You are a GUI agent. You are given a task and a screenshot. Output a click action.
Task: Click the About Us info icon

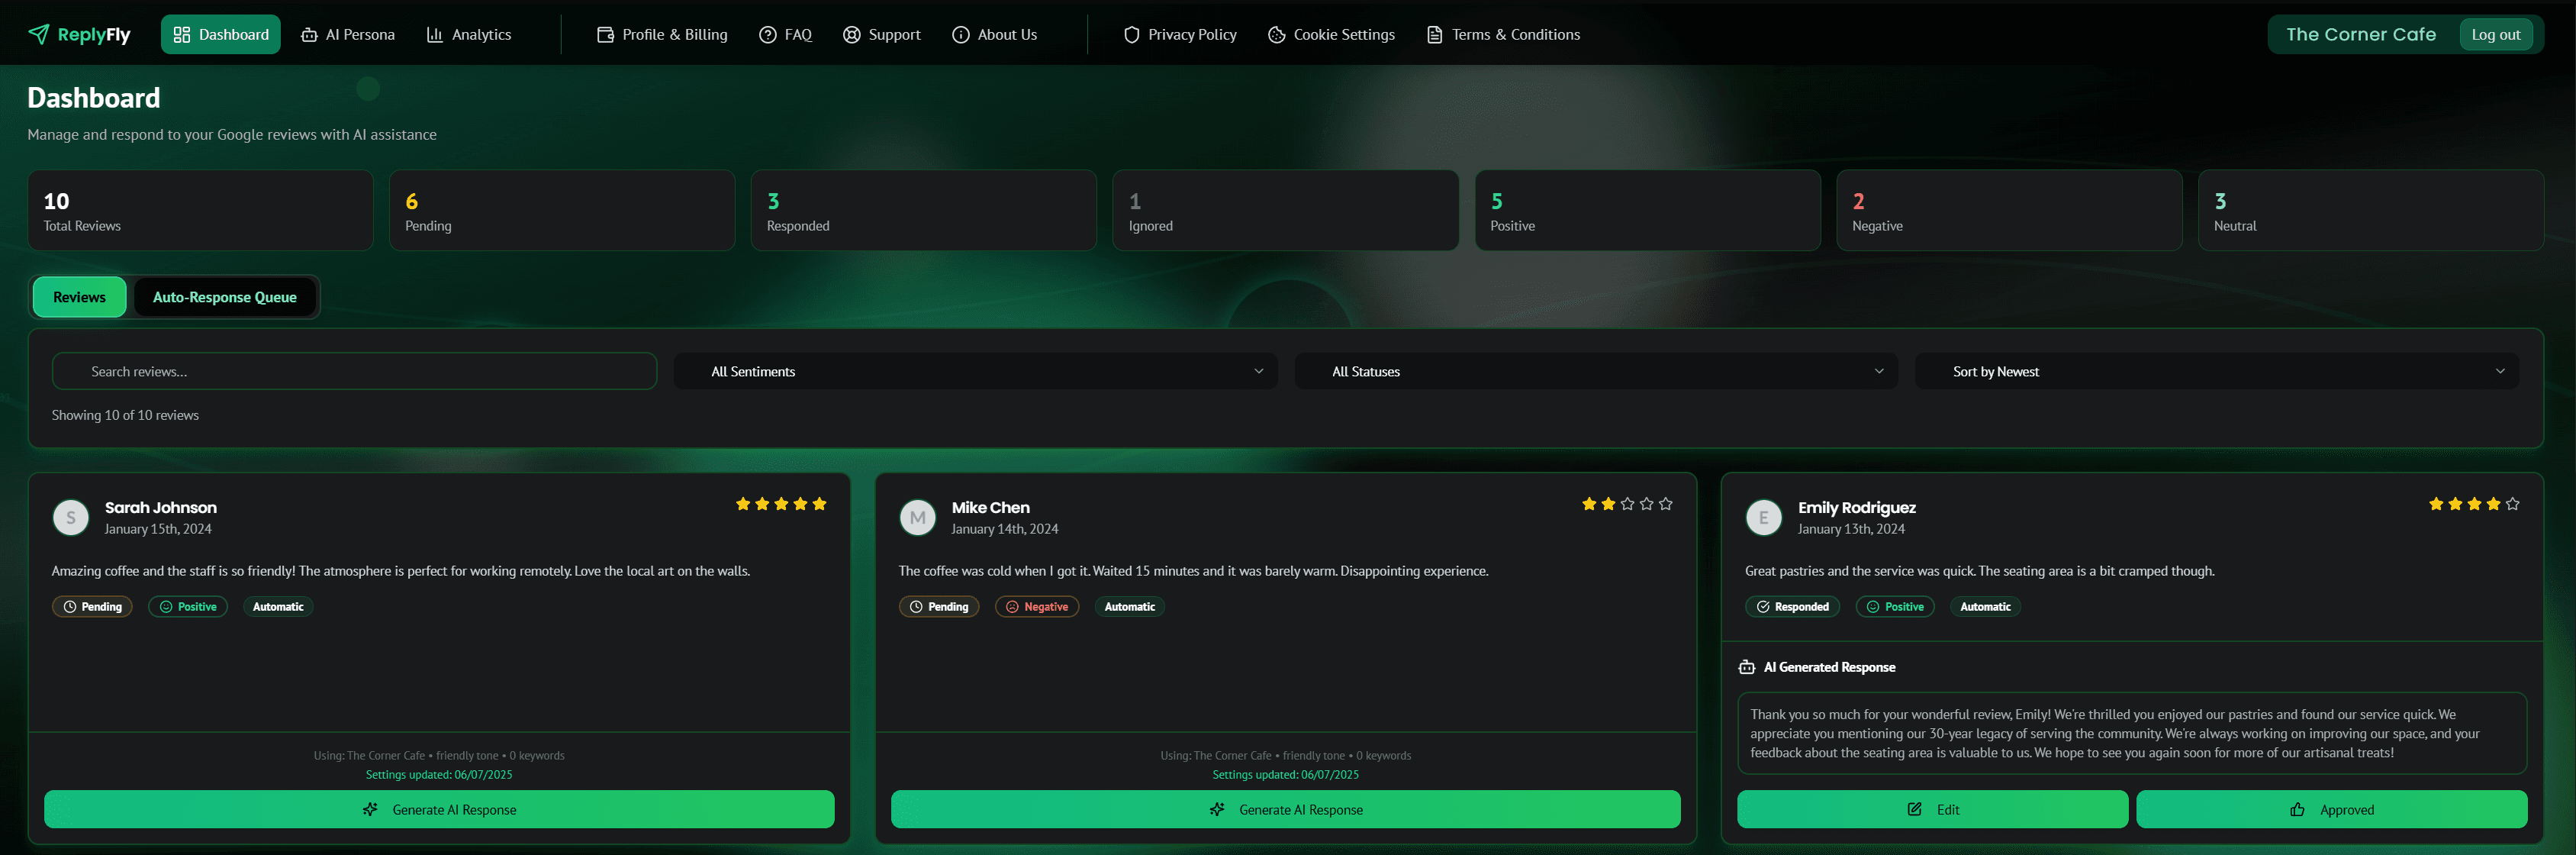click(x=960, y=35)
